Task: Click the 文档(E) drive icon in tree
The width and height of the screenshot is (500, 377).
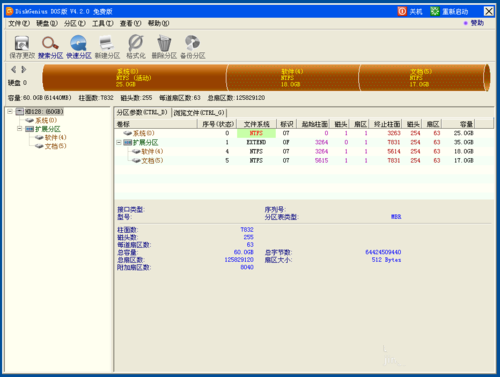Action: click(x=39, y=146)
